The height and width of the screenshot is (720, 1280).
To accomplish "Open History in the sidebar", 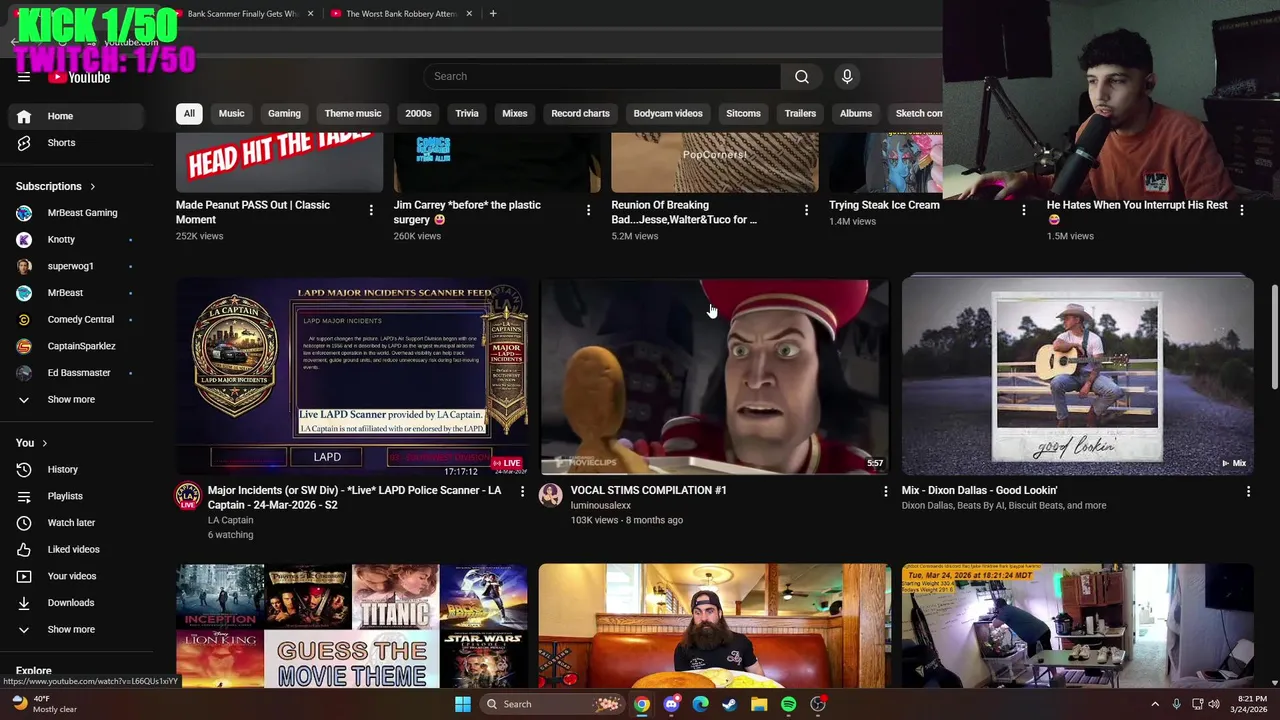I will pos(76,469).
